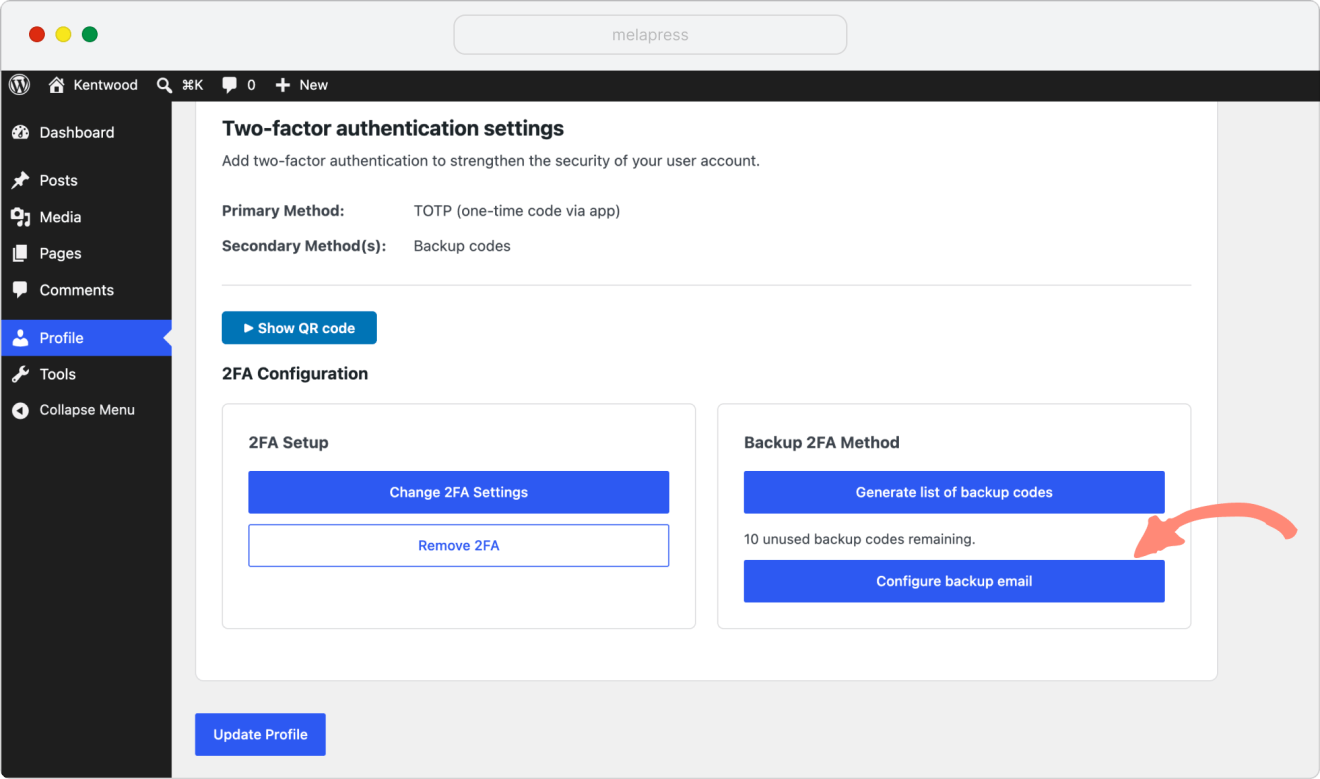Visit the Kentwood site link
Screen dimensions: 1320x779
105,85
